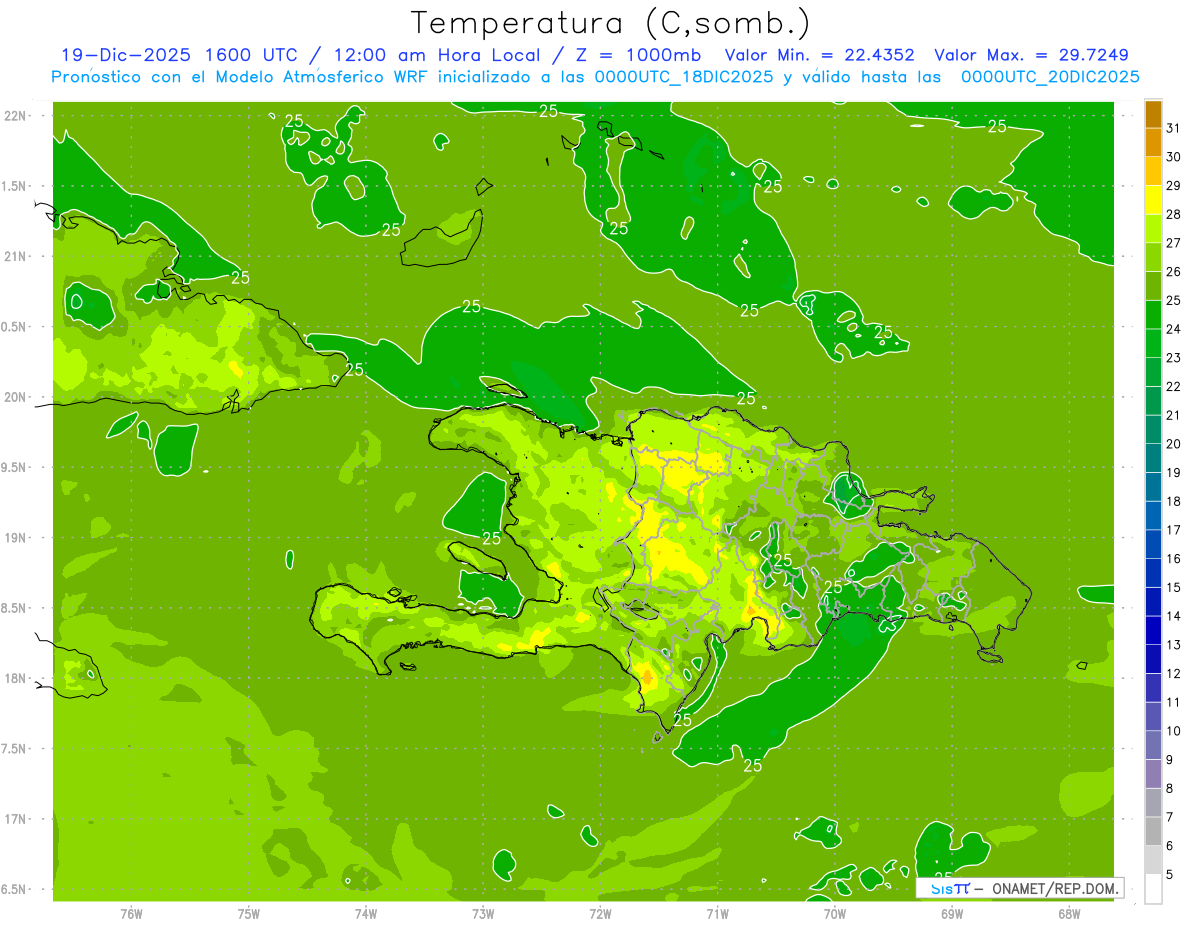Screen dimensions: 1200x927
Task: Click the dark blue colorbar segment between 13 and 14
Action: [x=1153, y=630]
